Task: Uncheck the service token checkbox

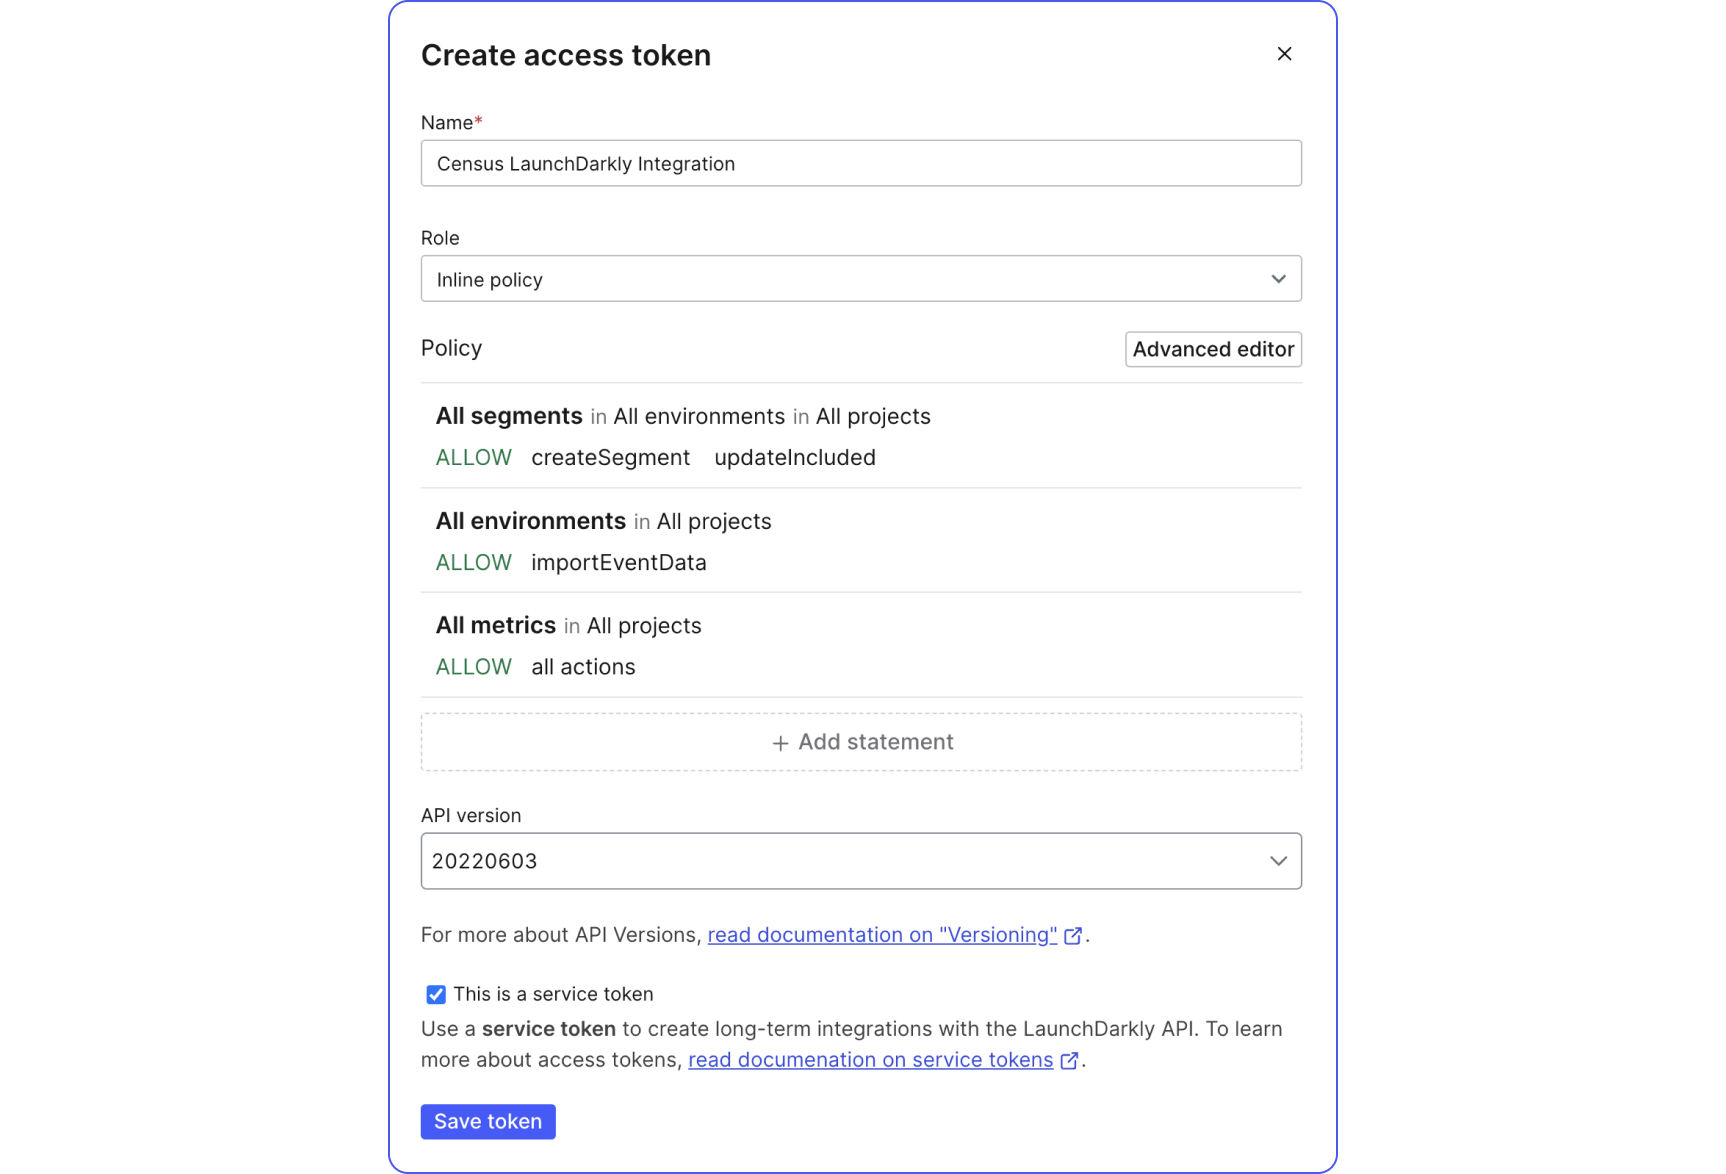Action: [436, 994]
